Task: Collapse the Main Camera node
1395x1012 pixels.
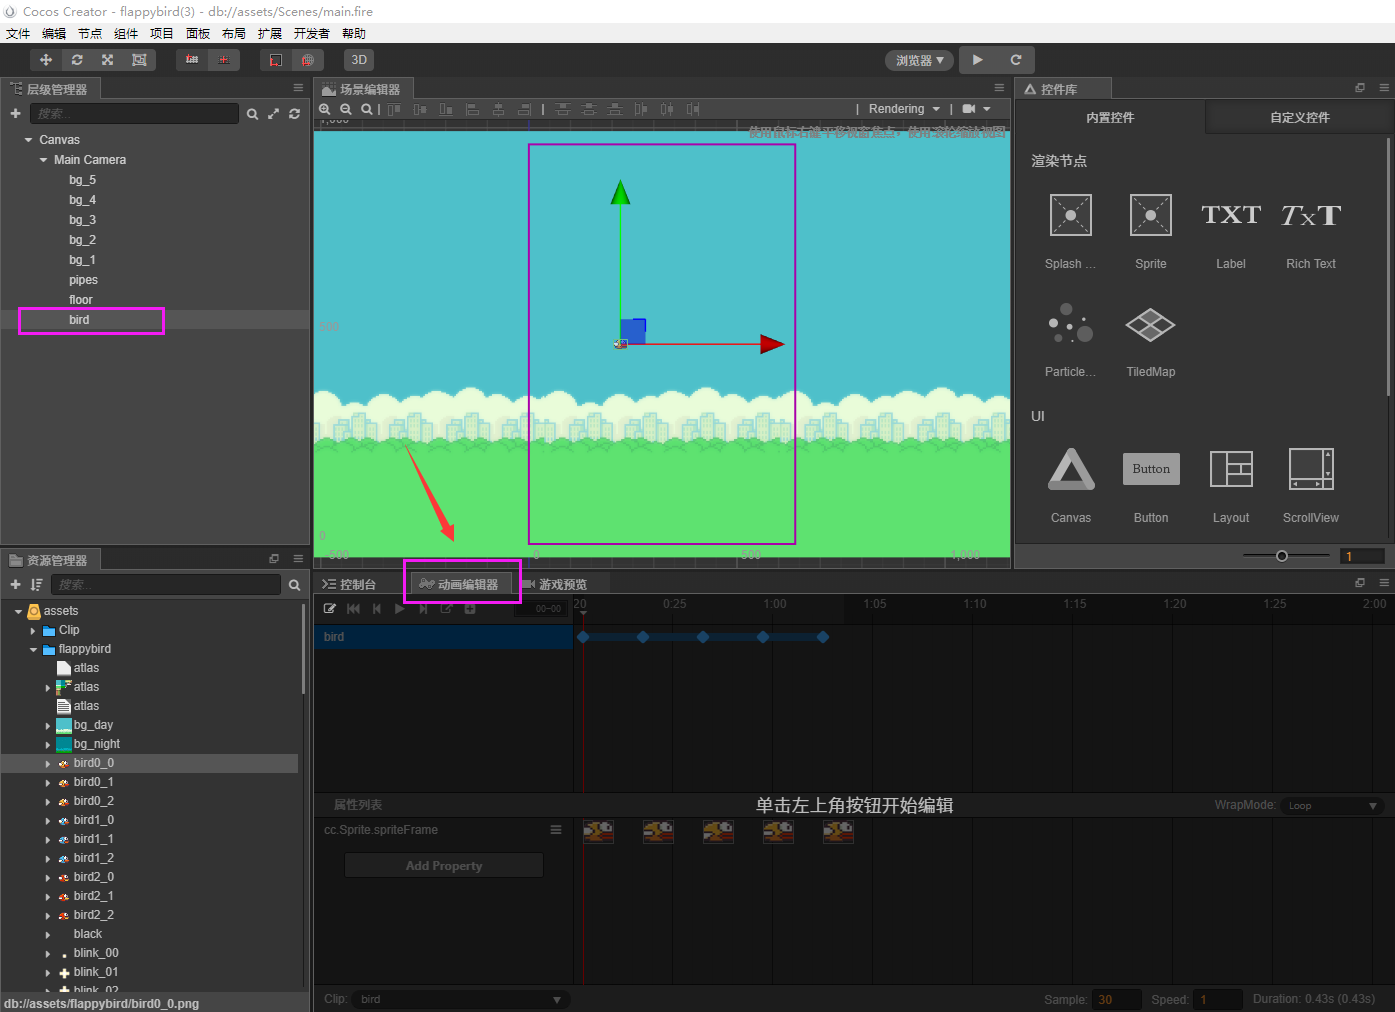Action: tap(43, 160)
